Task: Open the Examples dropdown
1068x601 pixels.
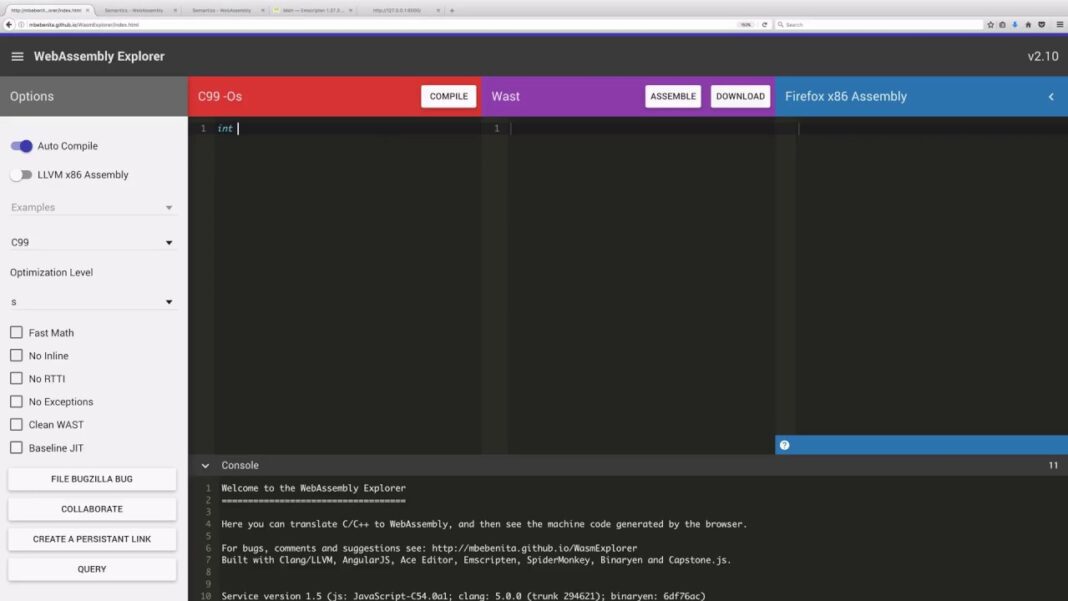Action: click(92, 207)
